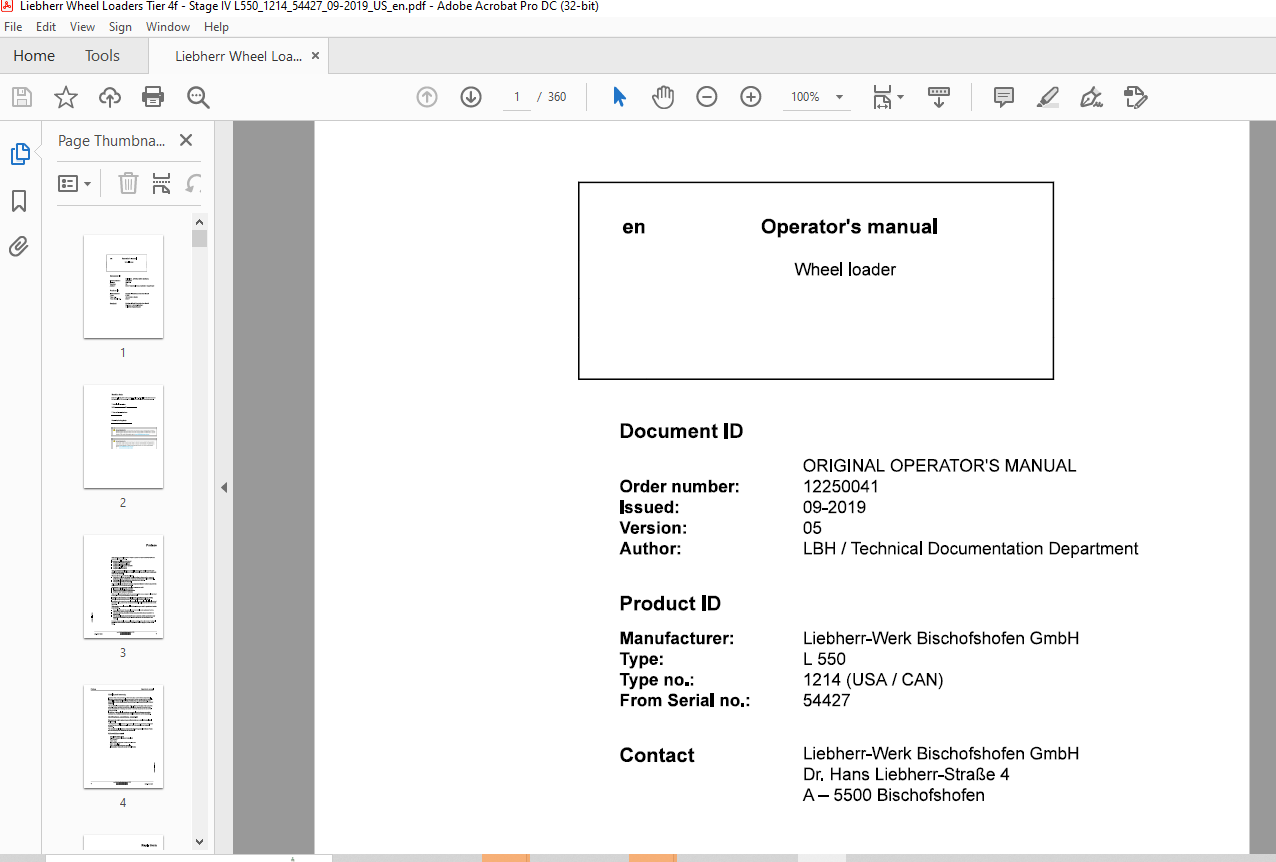Image resolution: width=1276 pixels, height=862 pixels.
Task: Upload file to cloud icon
Action: pyautogui.click(x=110, y=97)
